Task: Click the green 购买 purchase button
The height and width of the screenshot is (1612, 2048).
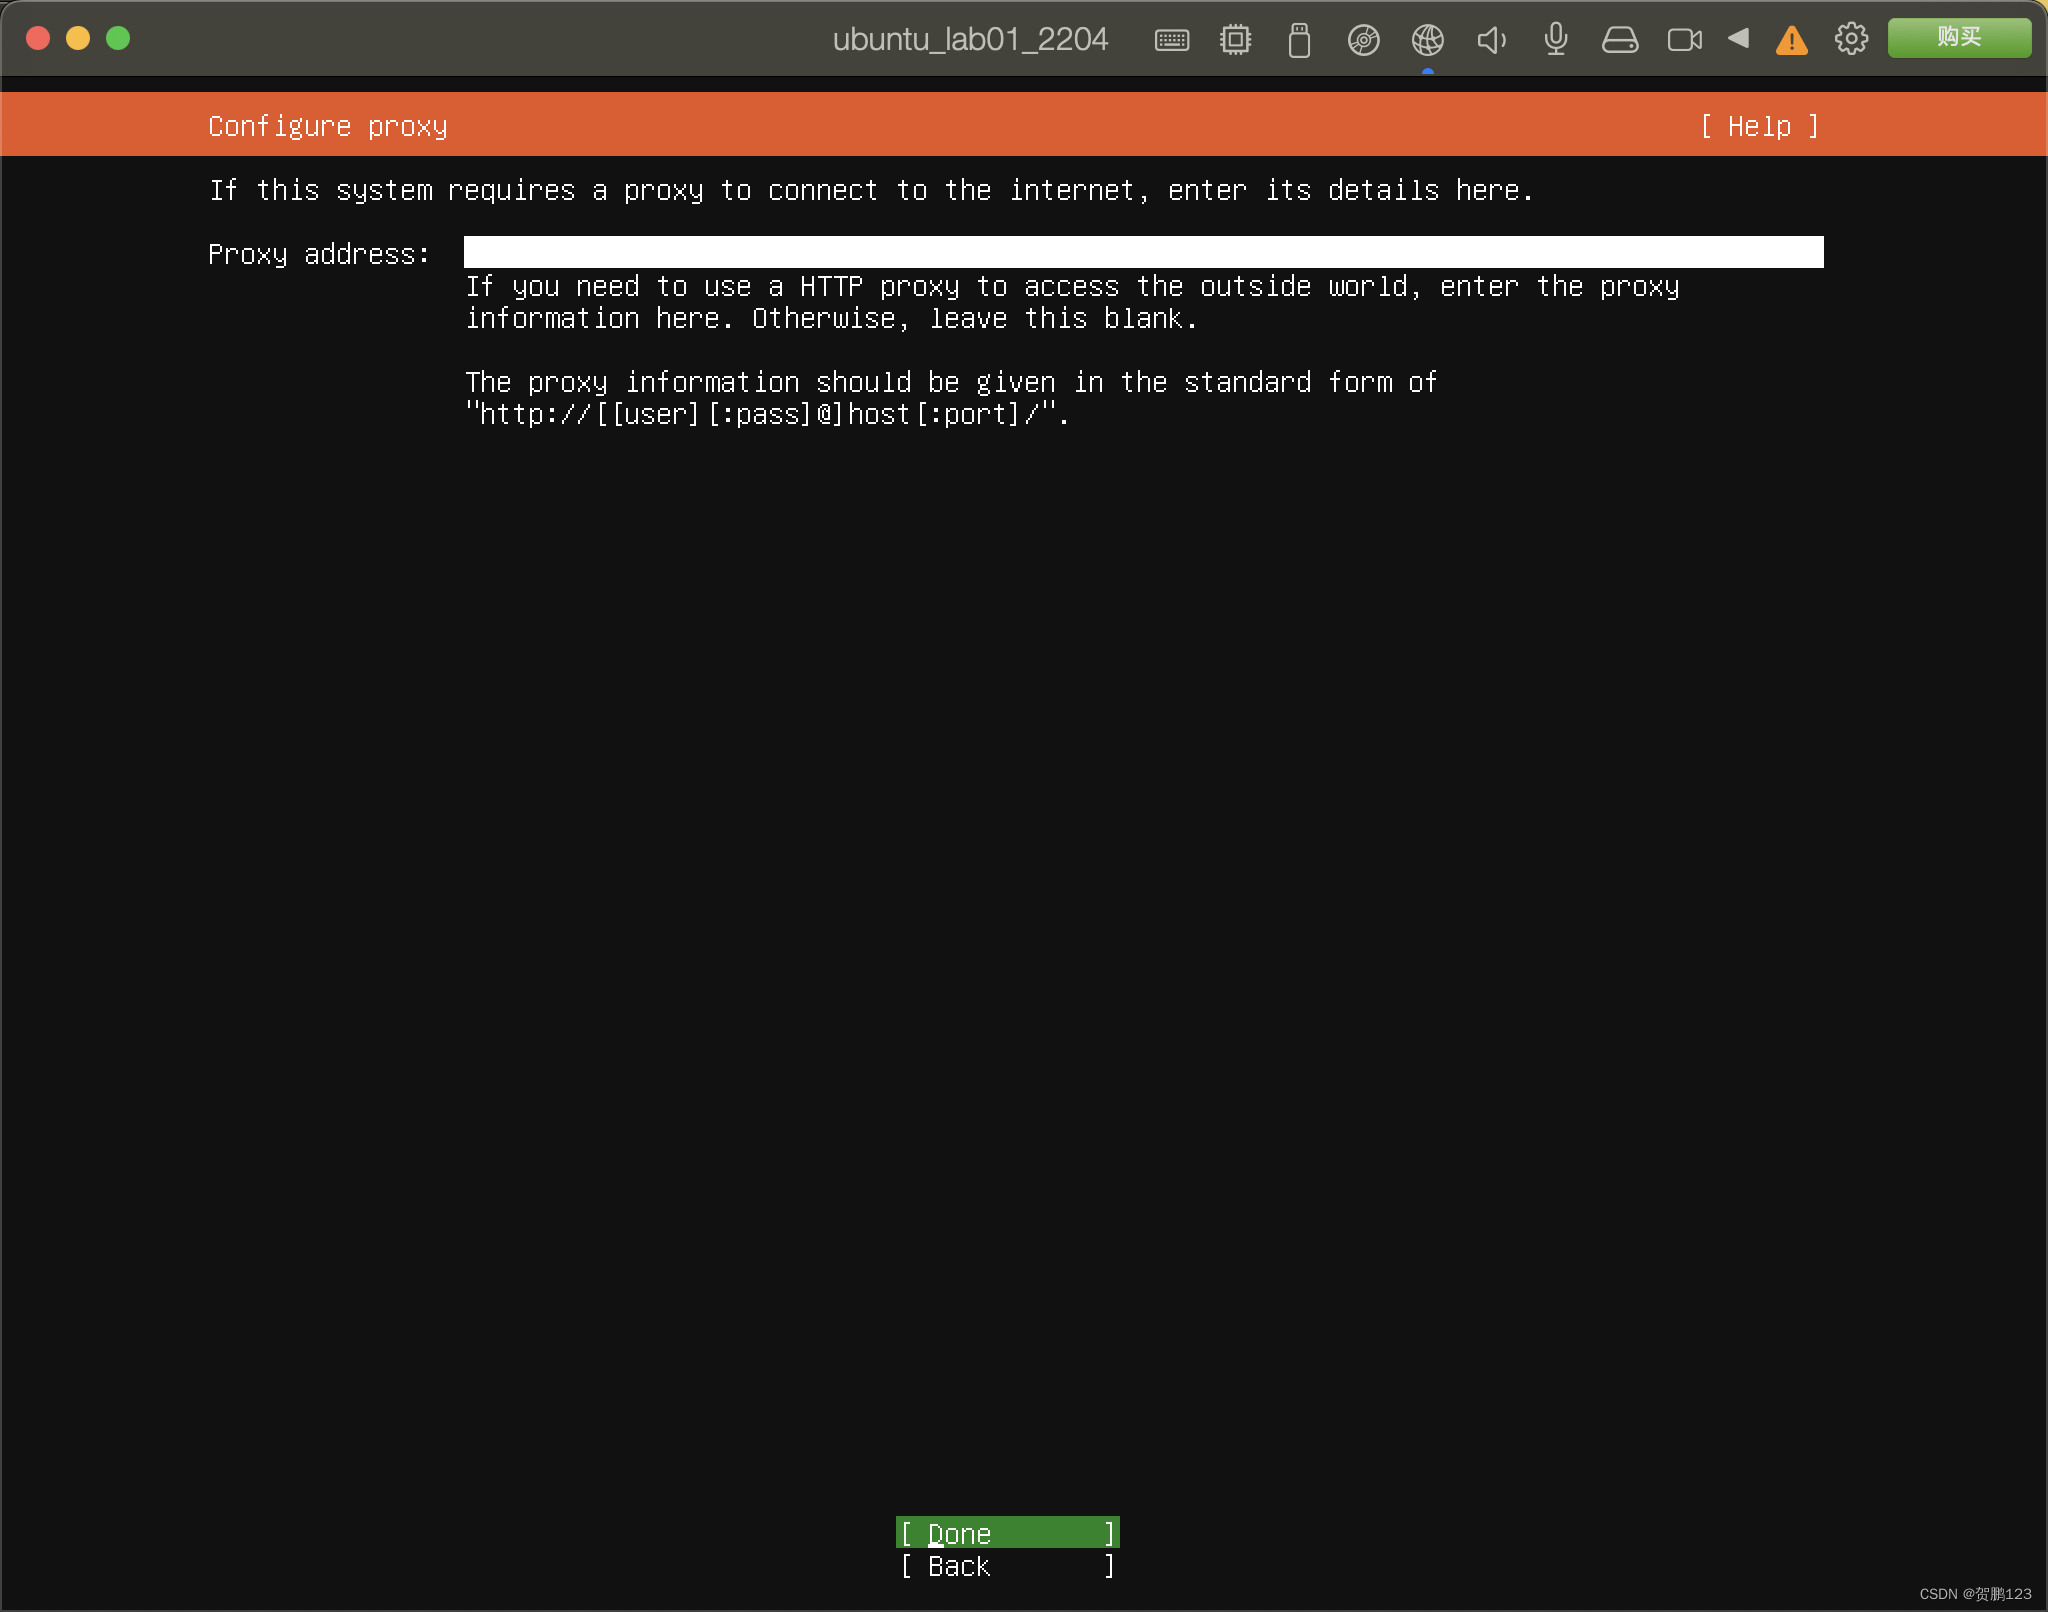Action: (1958, 38)
